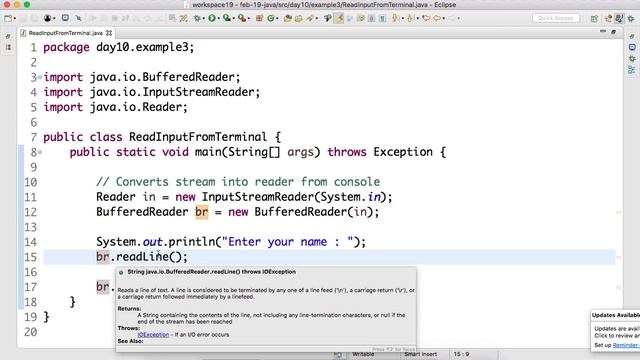Click the class name ReadInputFromTerminal on line 7
The image size is (640, 360).
point(198,137)
